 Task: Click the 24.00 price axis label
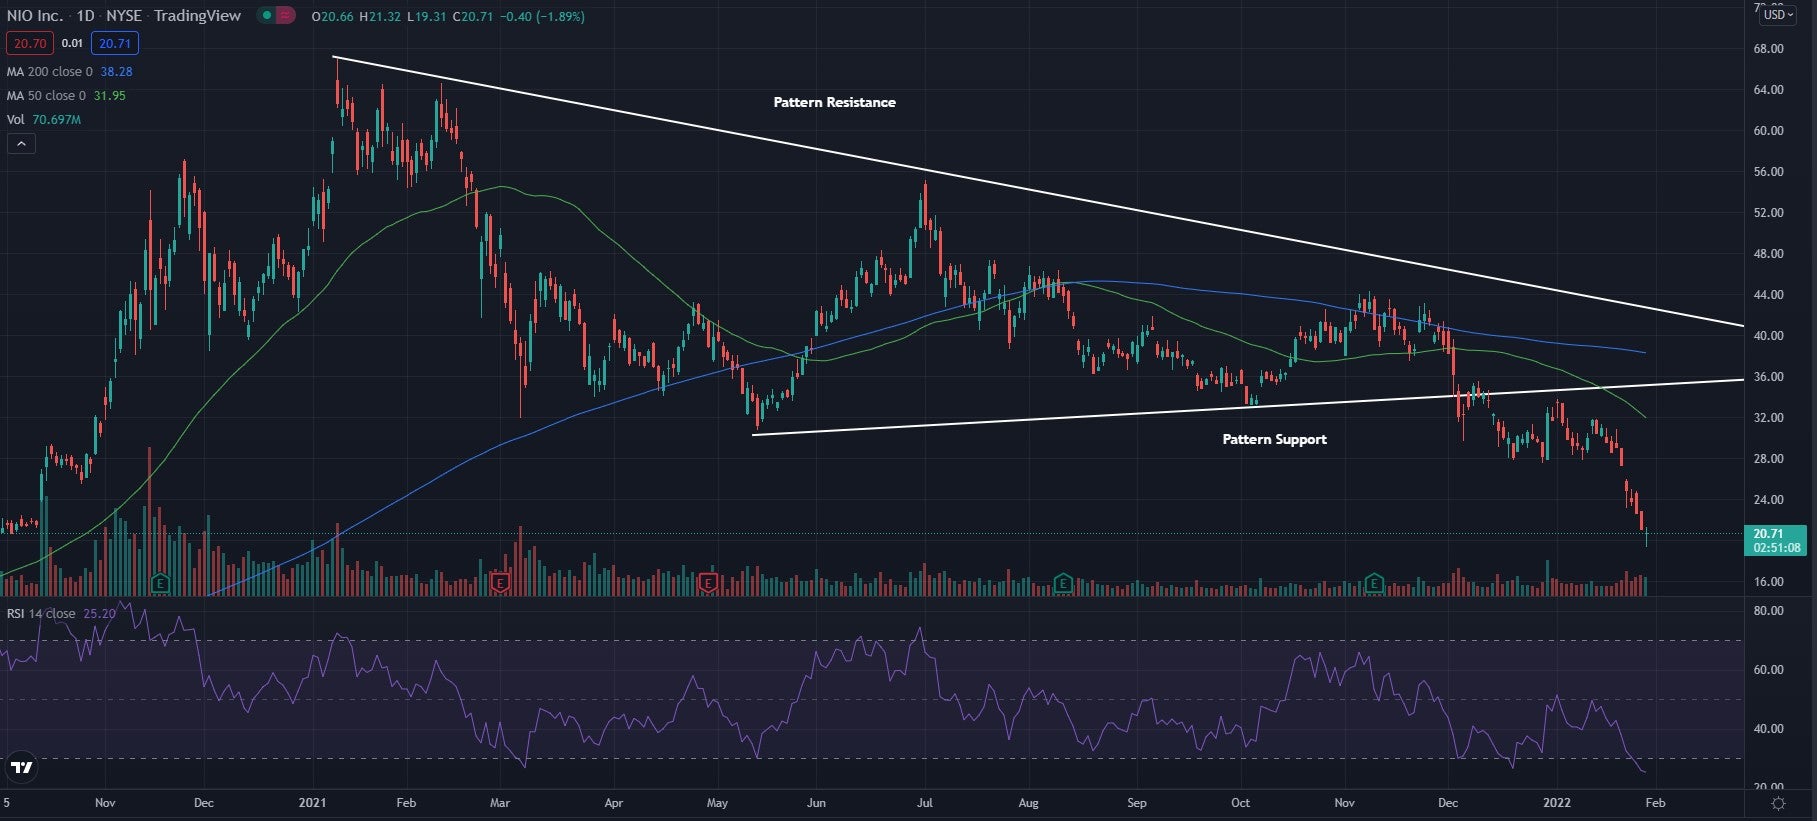[x=1768, y=500]
